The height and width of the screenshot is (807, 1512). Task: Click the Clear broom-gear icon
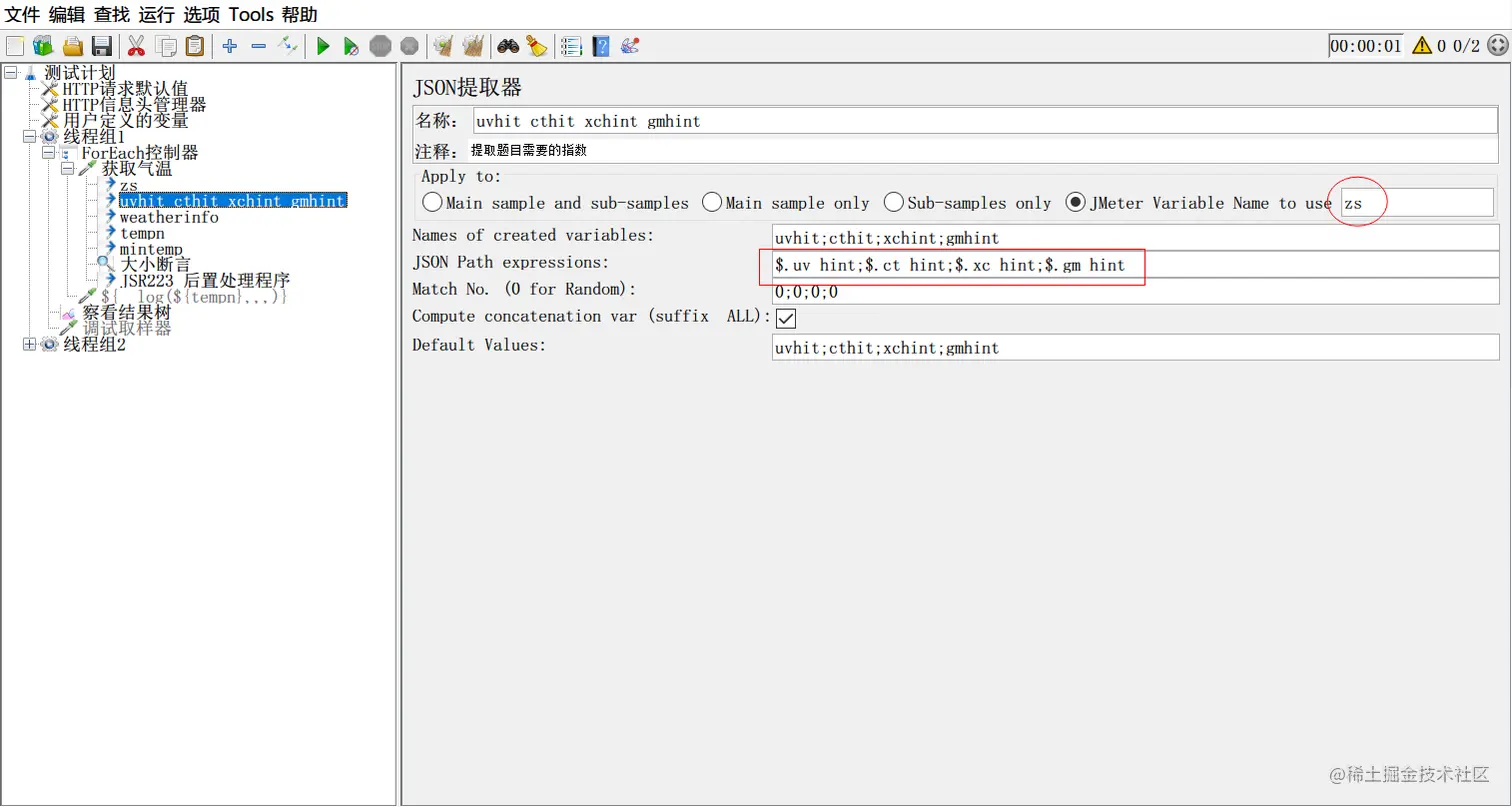coord(443,46)
